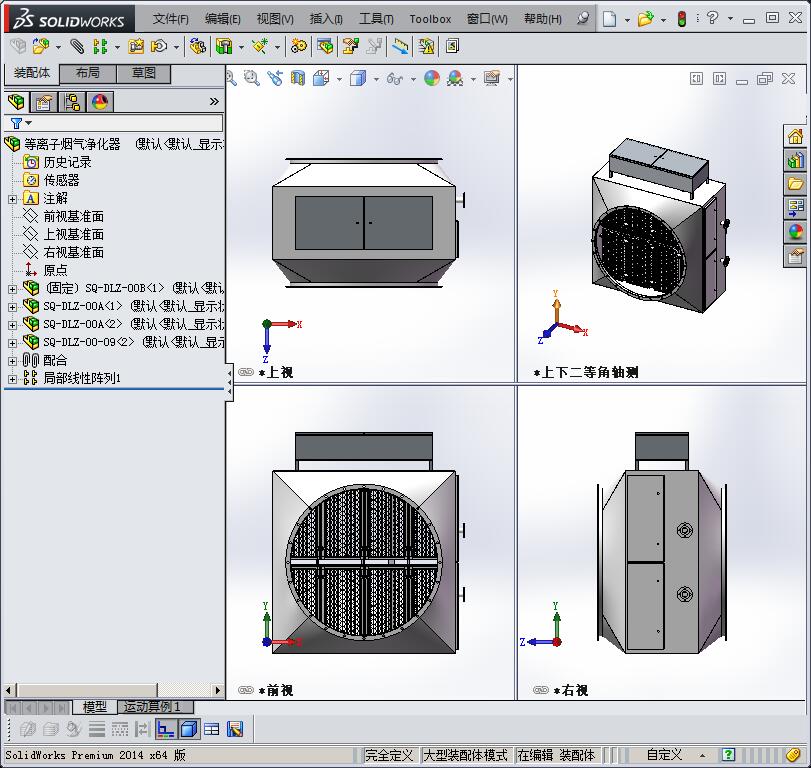Click the Edit Appearance toolbar icon

pos(433,78)
